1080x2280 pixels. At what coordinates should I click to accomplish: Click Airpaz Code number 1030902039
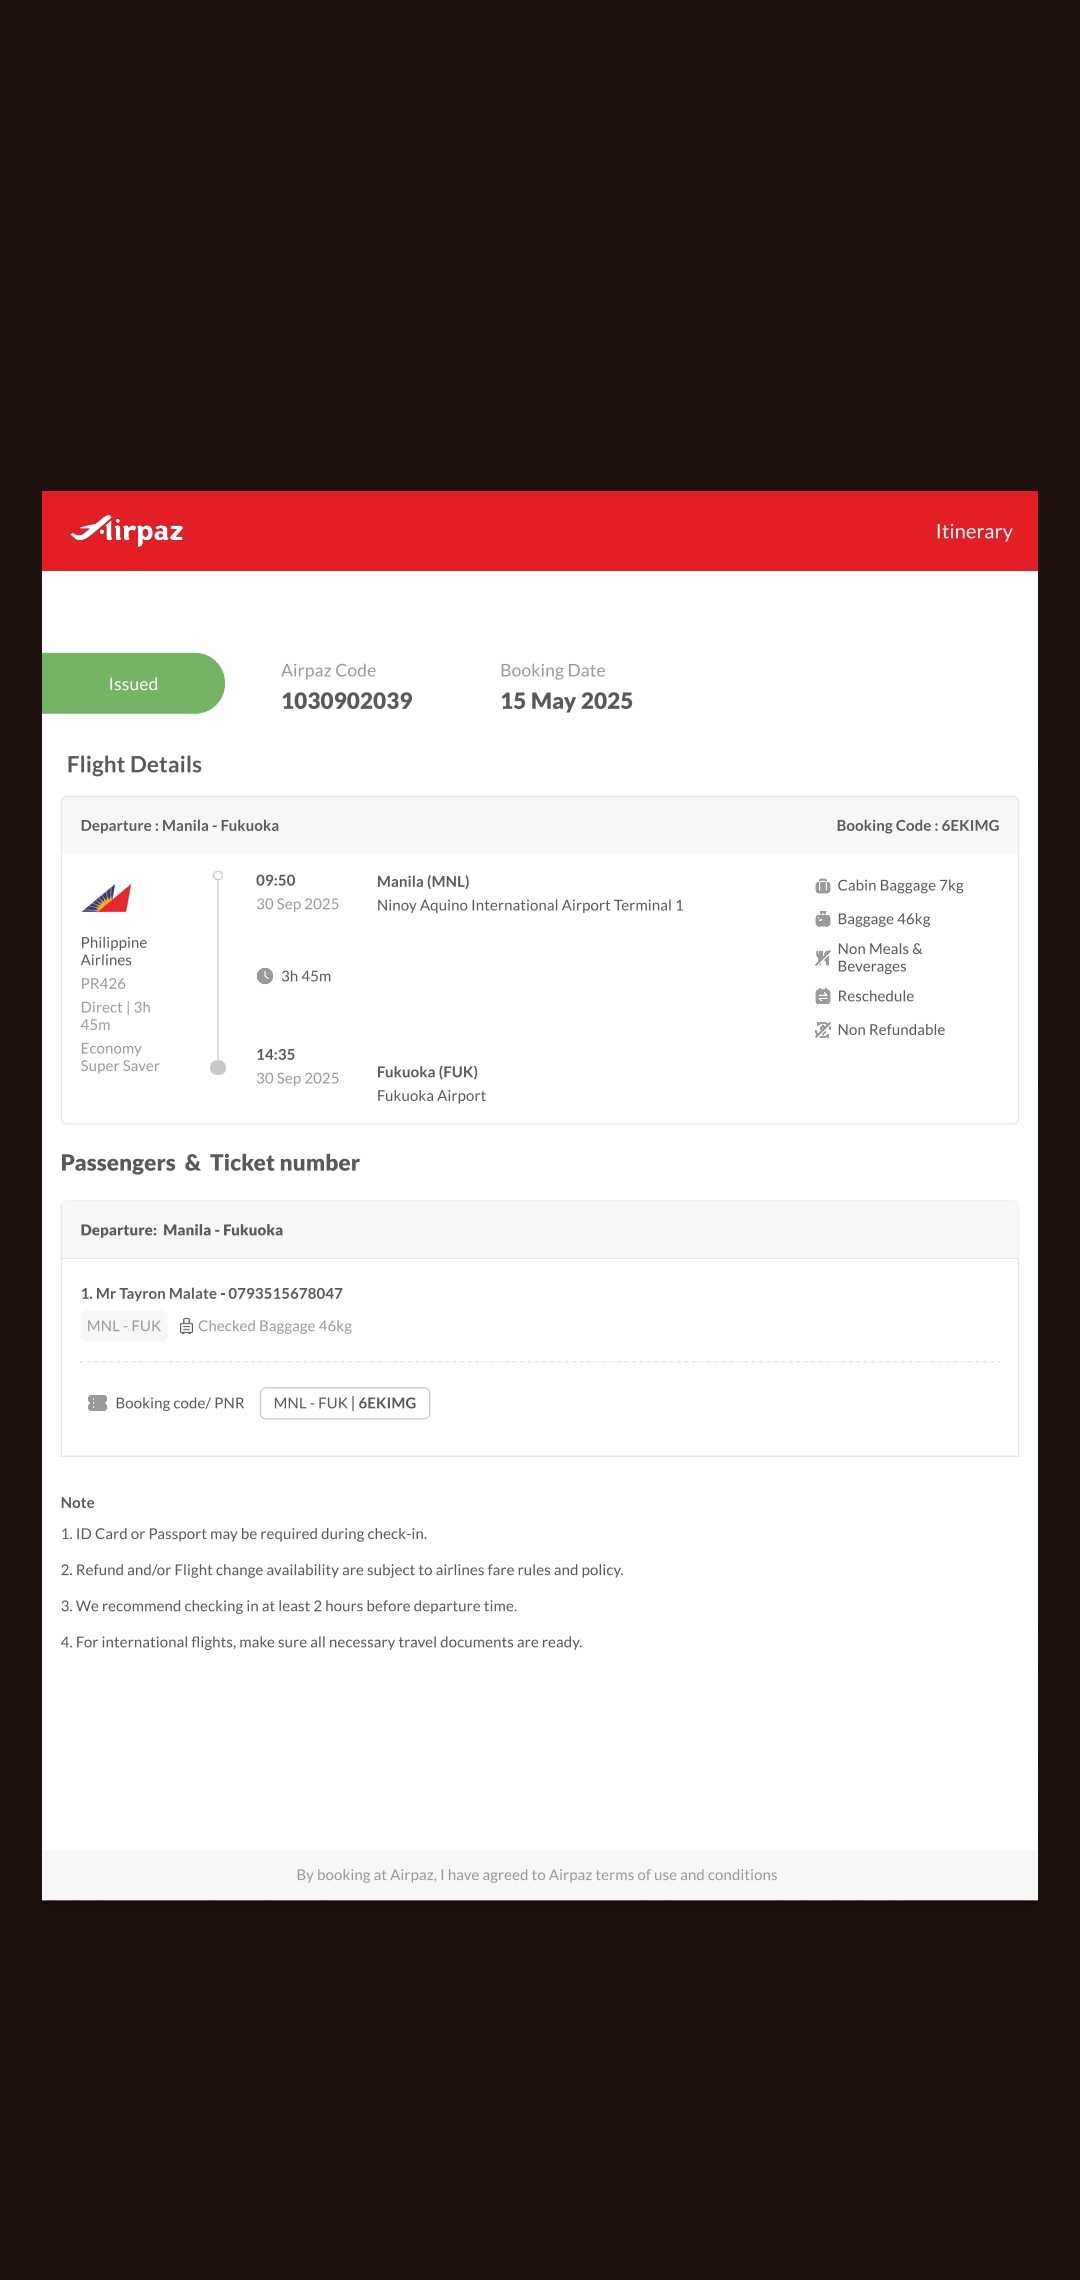[346, 701]
